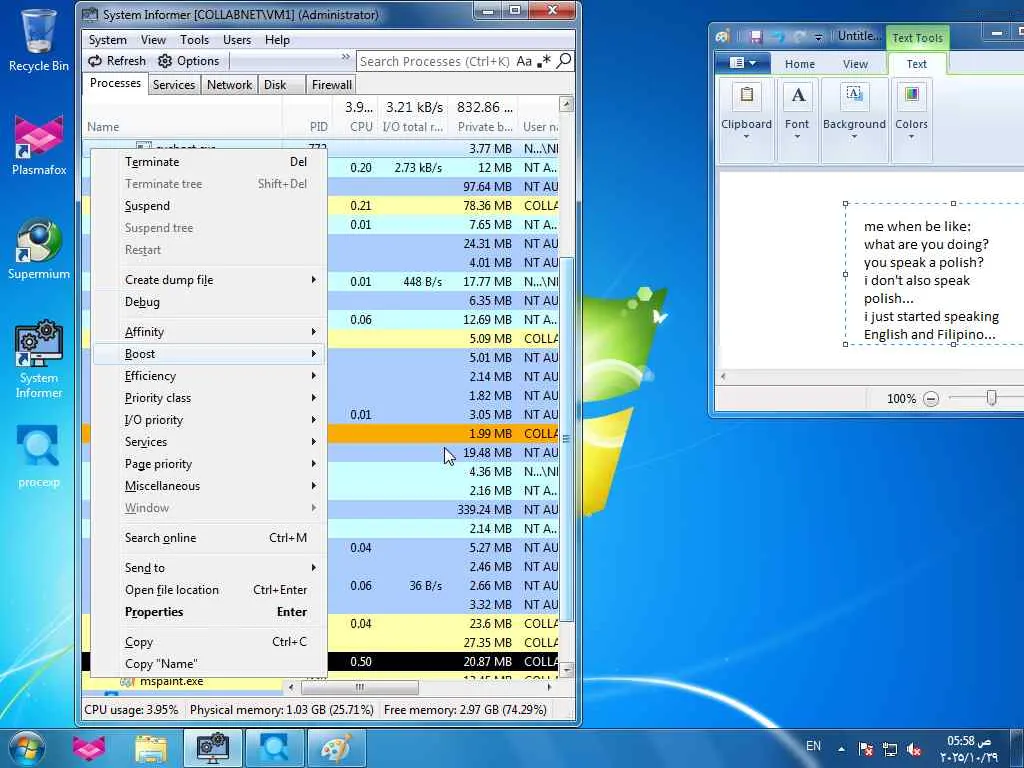
Task: Expand Boost submenu
Action: click(209, 354)
